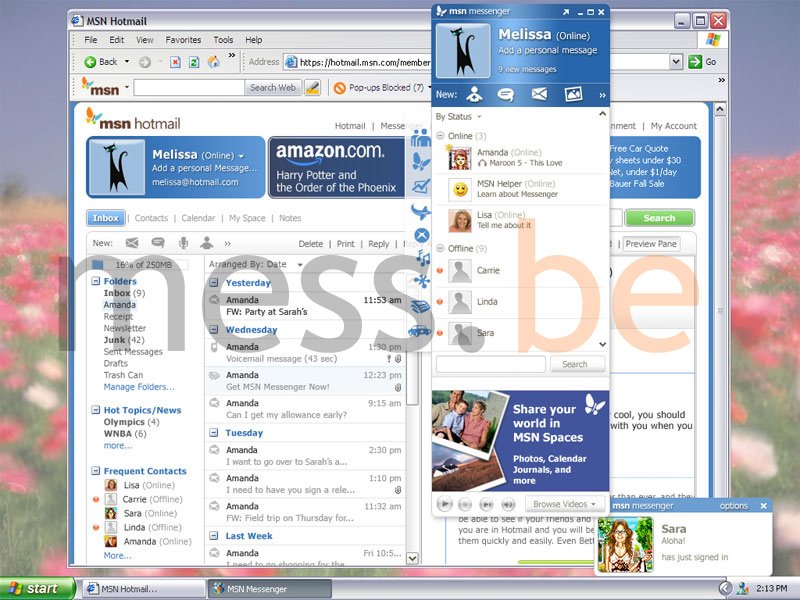Collapse the Yesterday message group
This screenshot has height=600, width=800.
point(214,283)
